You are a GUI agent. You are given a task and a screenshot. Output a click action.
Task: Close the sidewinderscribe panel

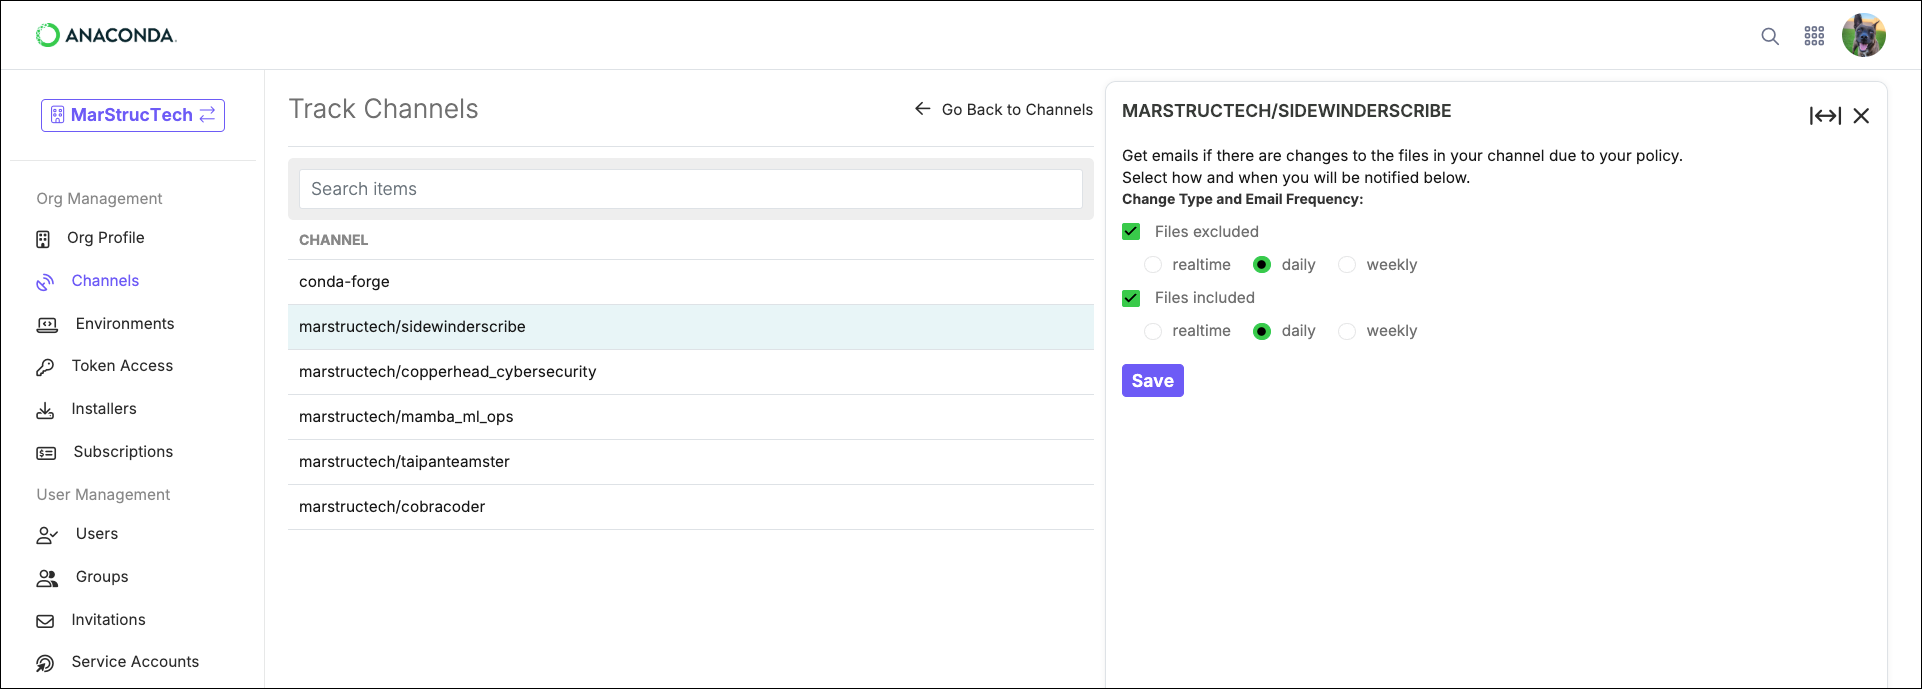[x=1861, y=116]
